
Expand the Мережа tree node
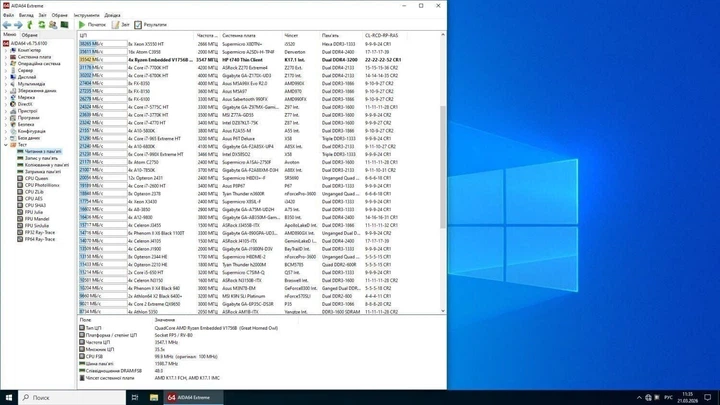6,97
